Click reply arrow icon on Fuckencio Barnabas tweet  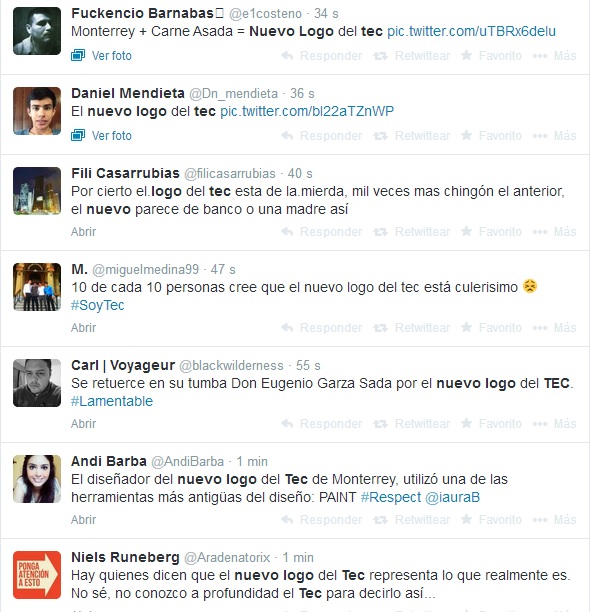(x=287, y=55)
